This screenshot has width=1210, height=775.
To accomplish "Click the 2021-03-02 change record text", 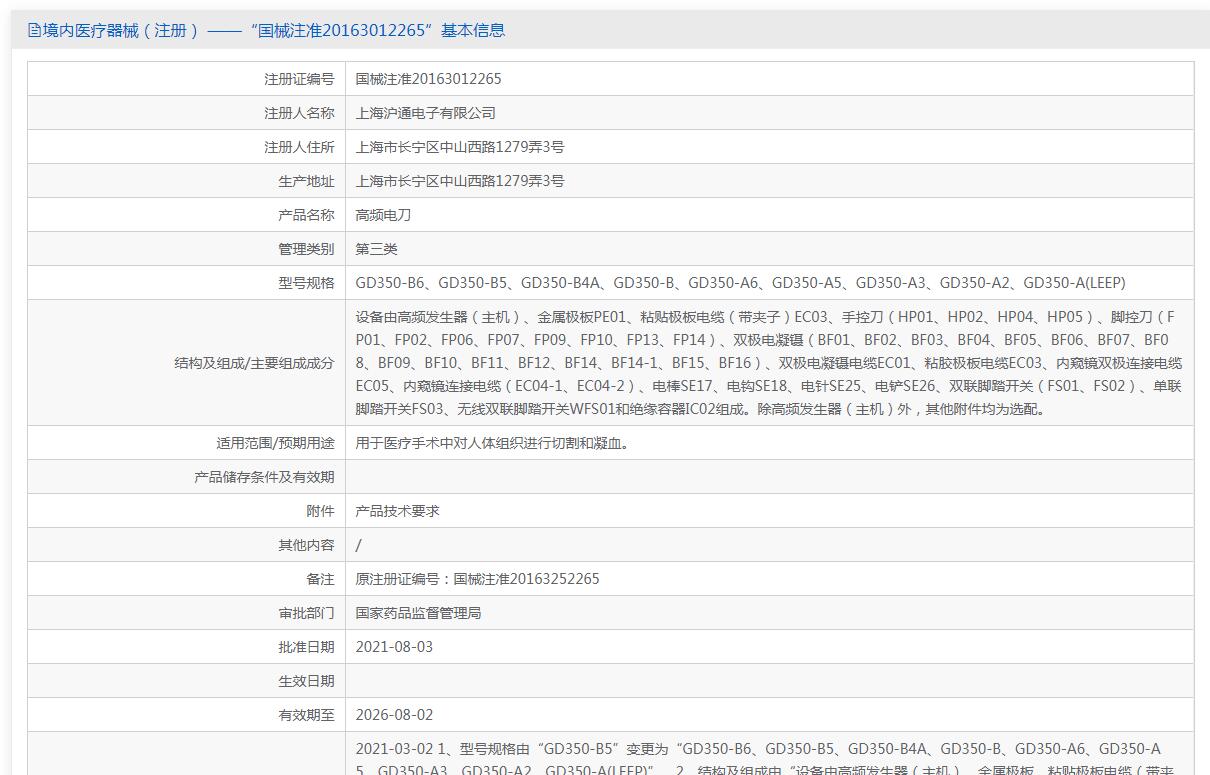I will click(x=765, y=760).
